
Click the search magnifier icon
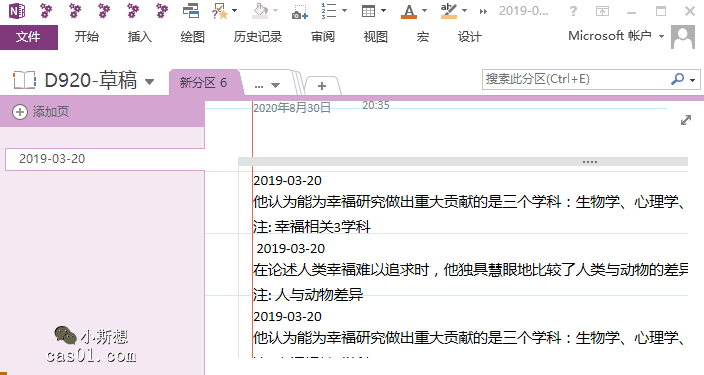tap(678, 79)
